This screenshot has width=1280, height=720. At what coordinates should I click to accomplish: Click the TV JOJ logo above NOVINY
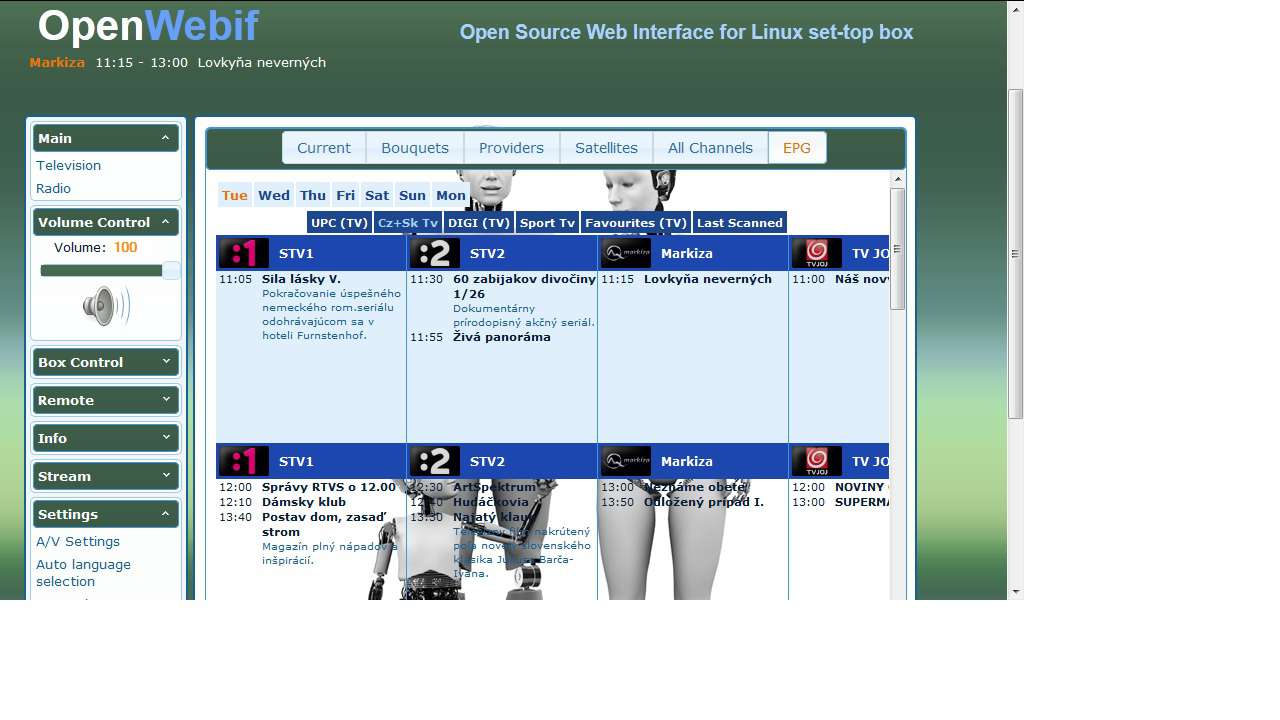point(817,461)
